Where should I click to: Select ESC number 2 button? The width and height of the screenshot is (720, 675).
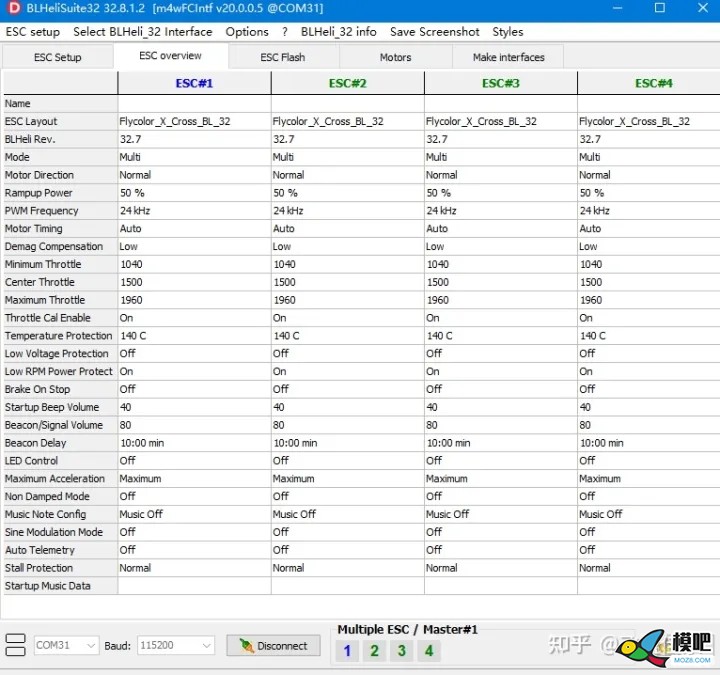374,651
